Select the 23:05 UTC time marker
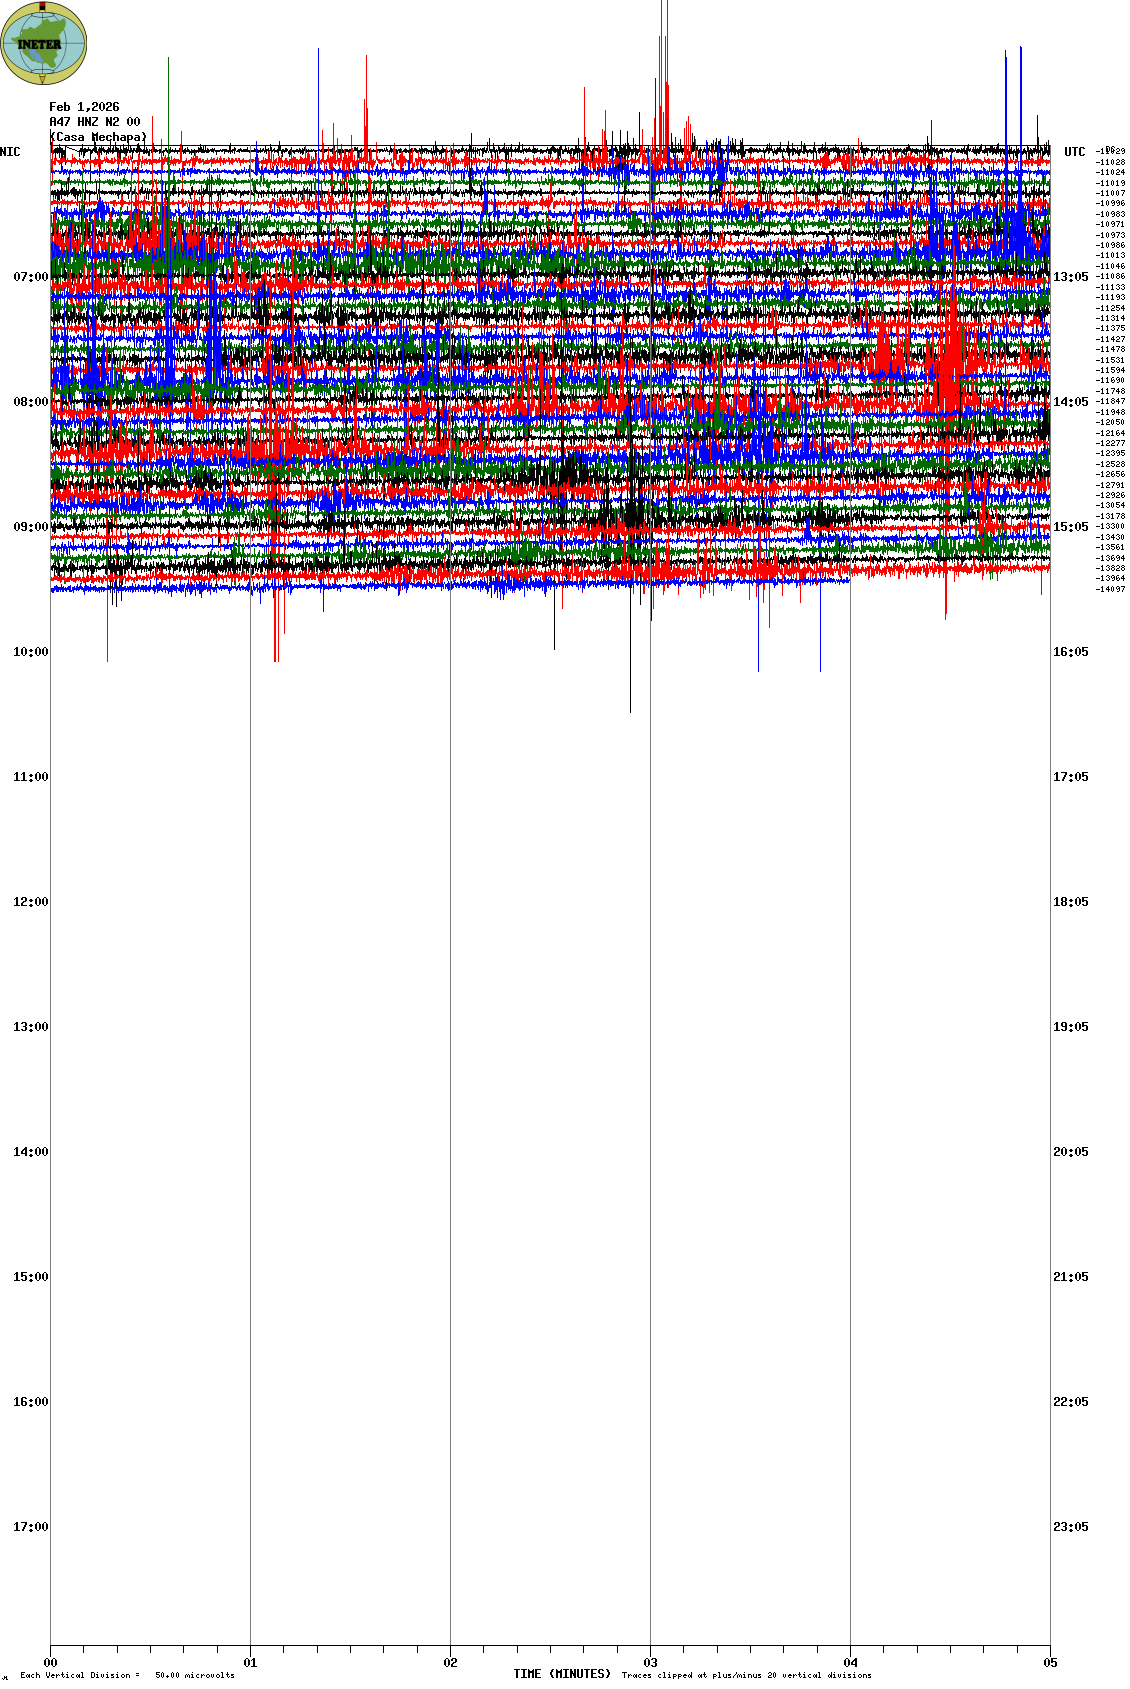Image resolution: width=1130 pixels, height=1689 pixels. pos(1070,1527)
